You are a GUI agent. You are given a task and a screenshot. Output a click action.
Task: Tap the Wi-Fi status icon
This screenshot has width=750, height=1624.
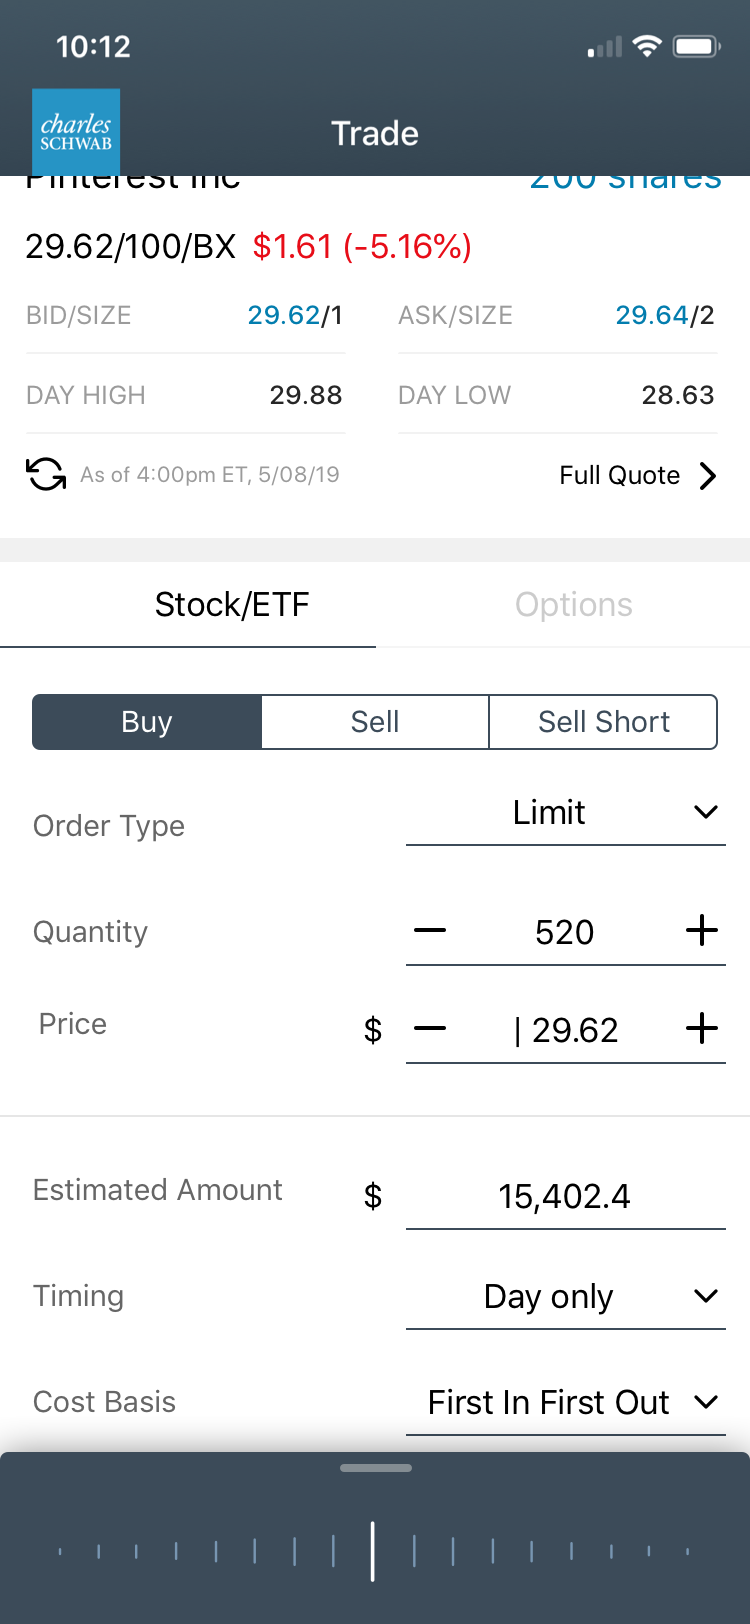[648, 47]
